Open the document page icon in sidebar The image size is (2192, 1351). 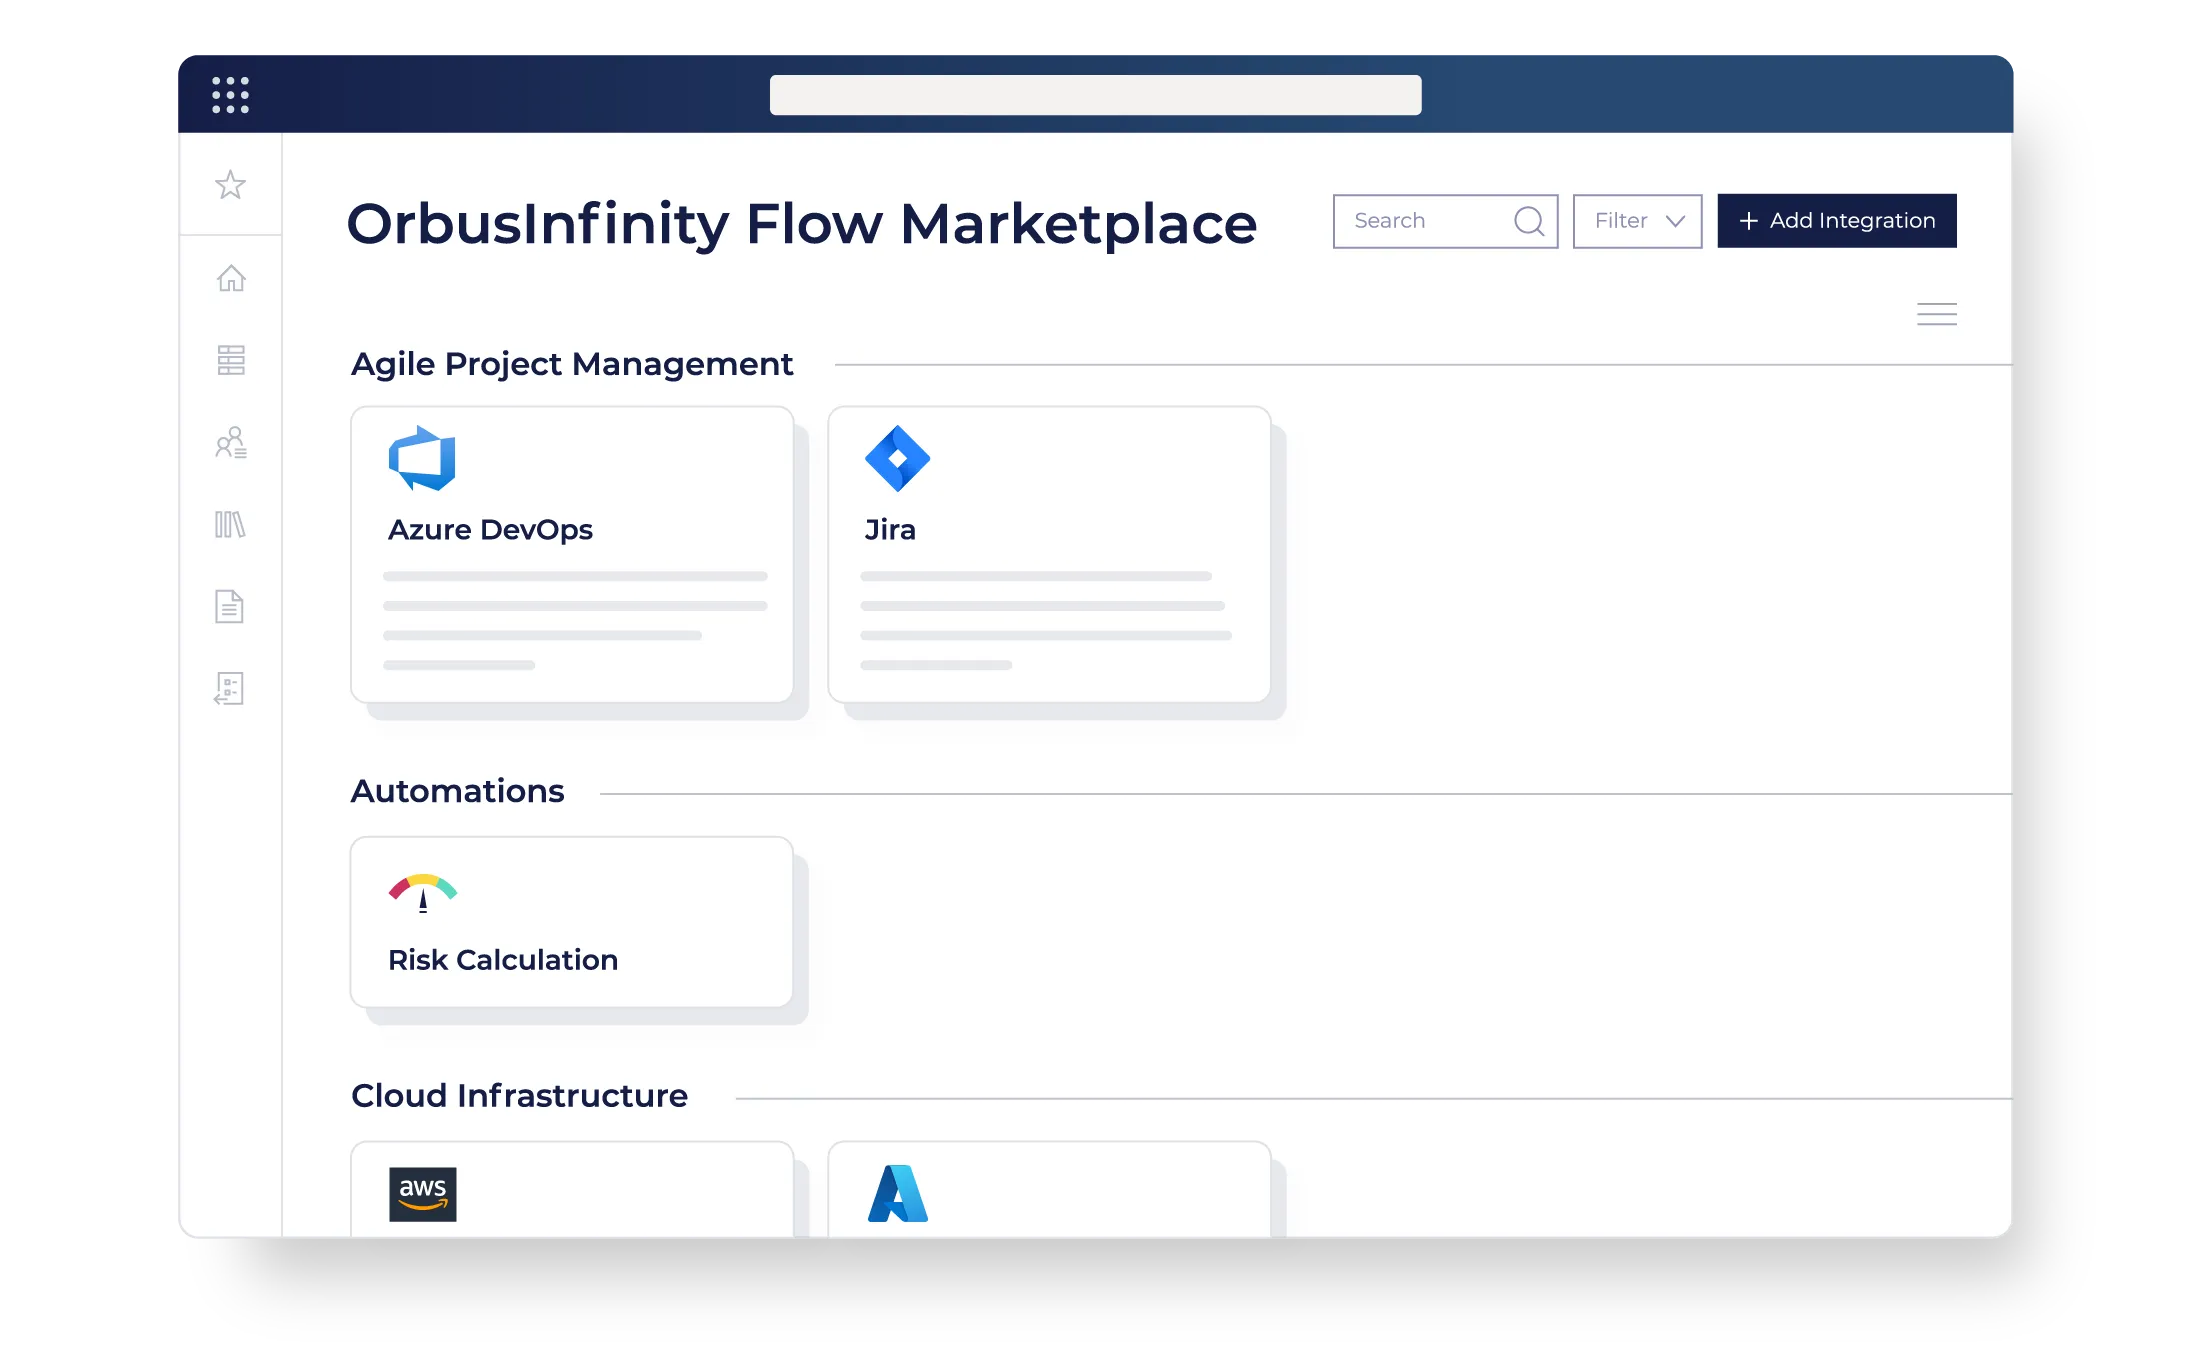click(229, 606)
